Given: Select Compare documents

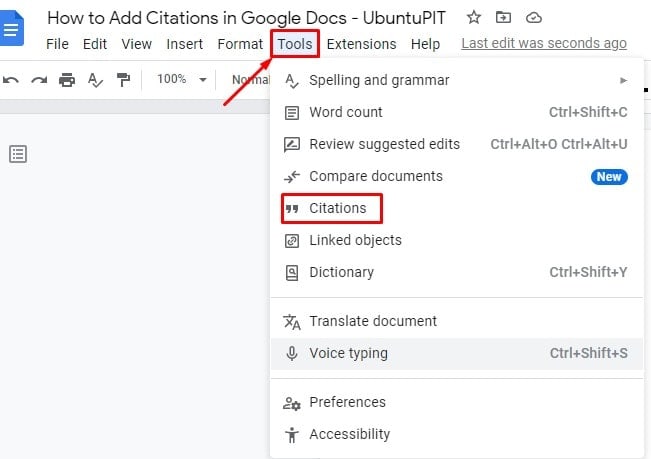Looking at the screenshot, I should click(x=457, y=176).
